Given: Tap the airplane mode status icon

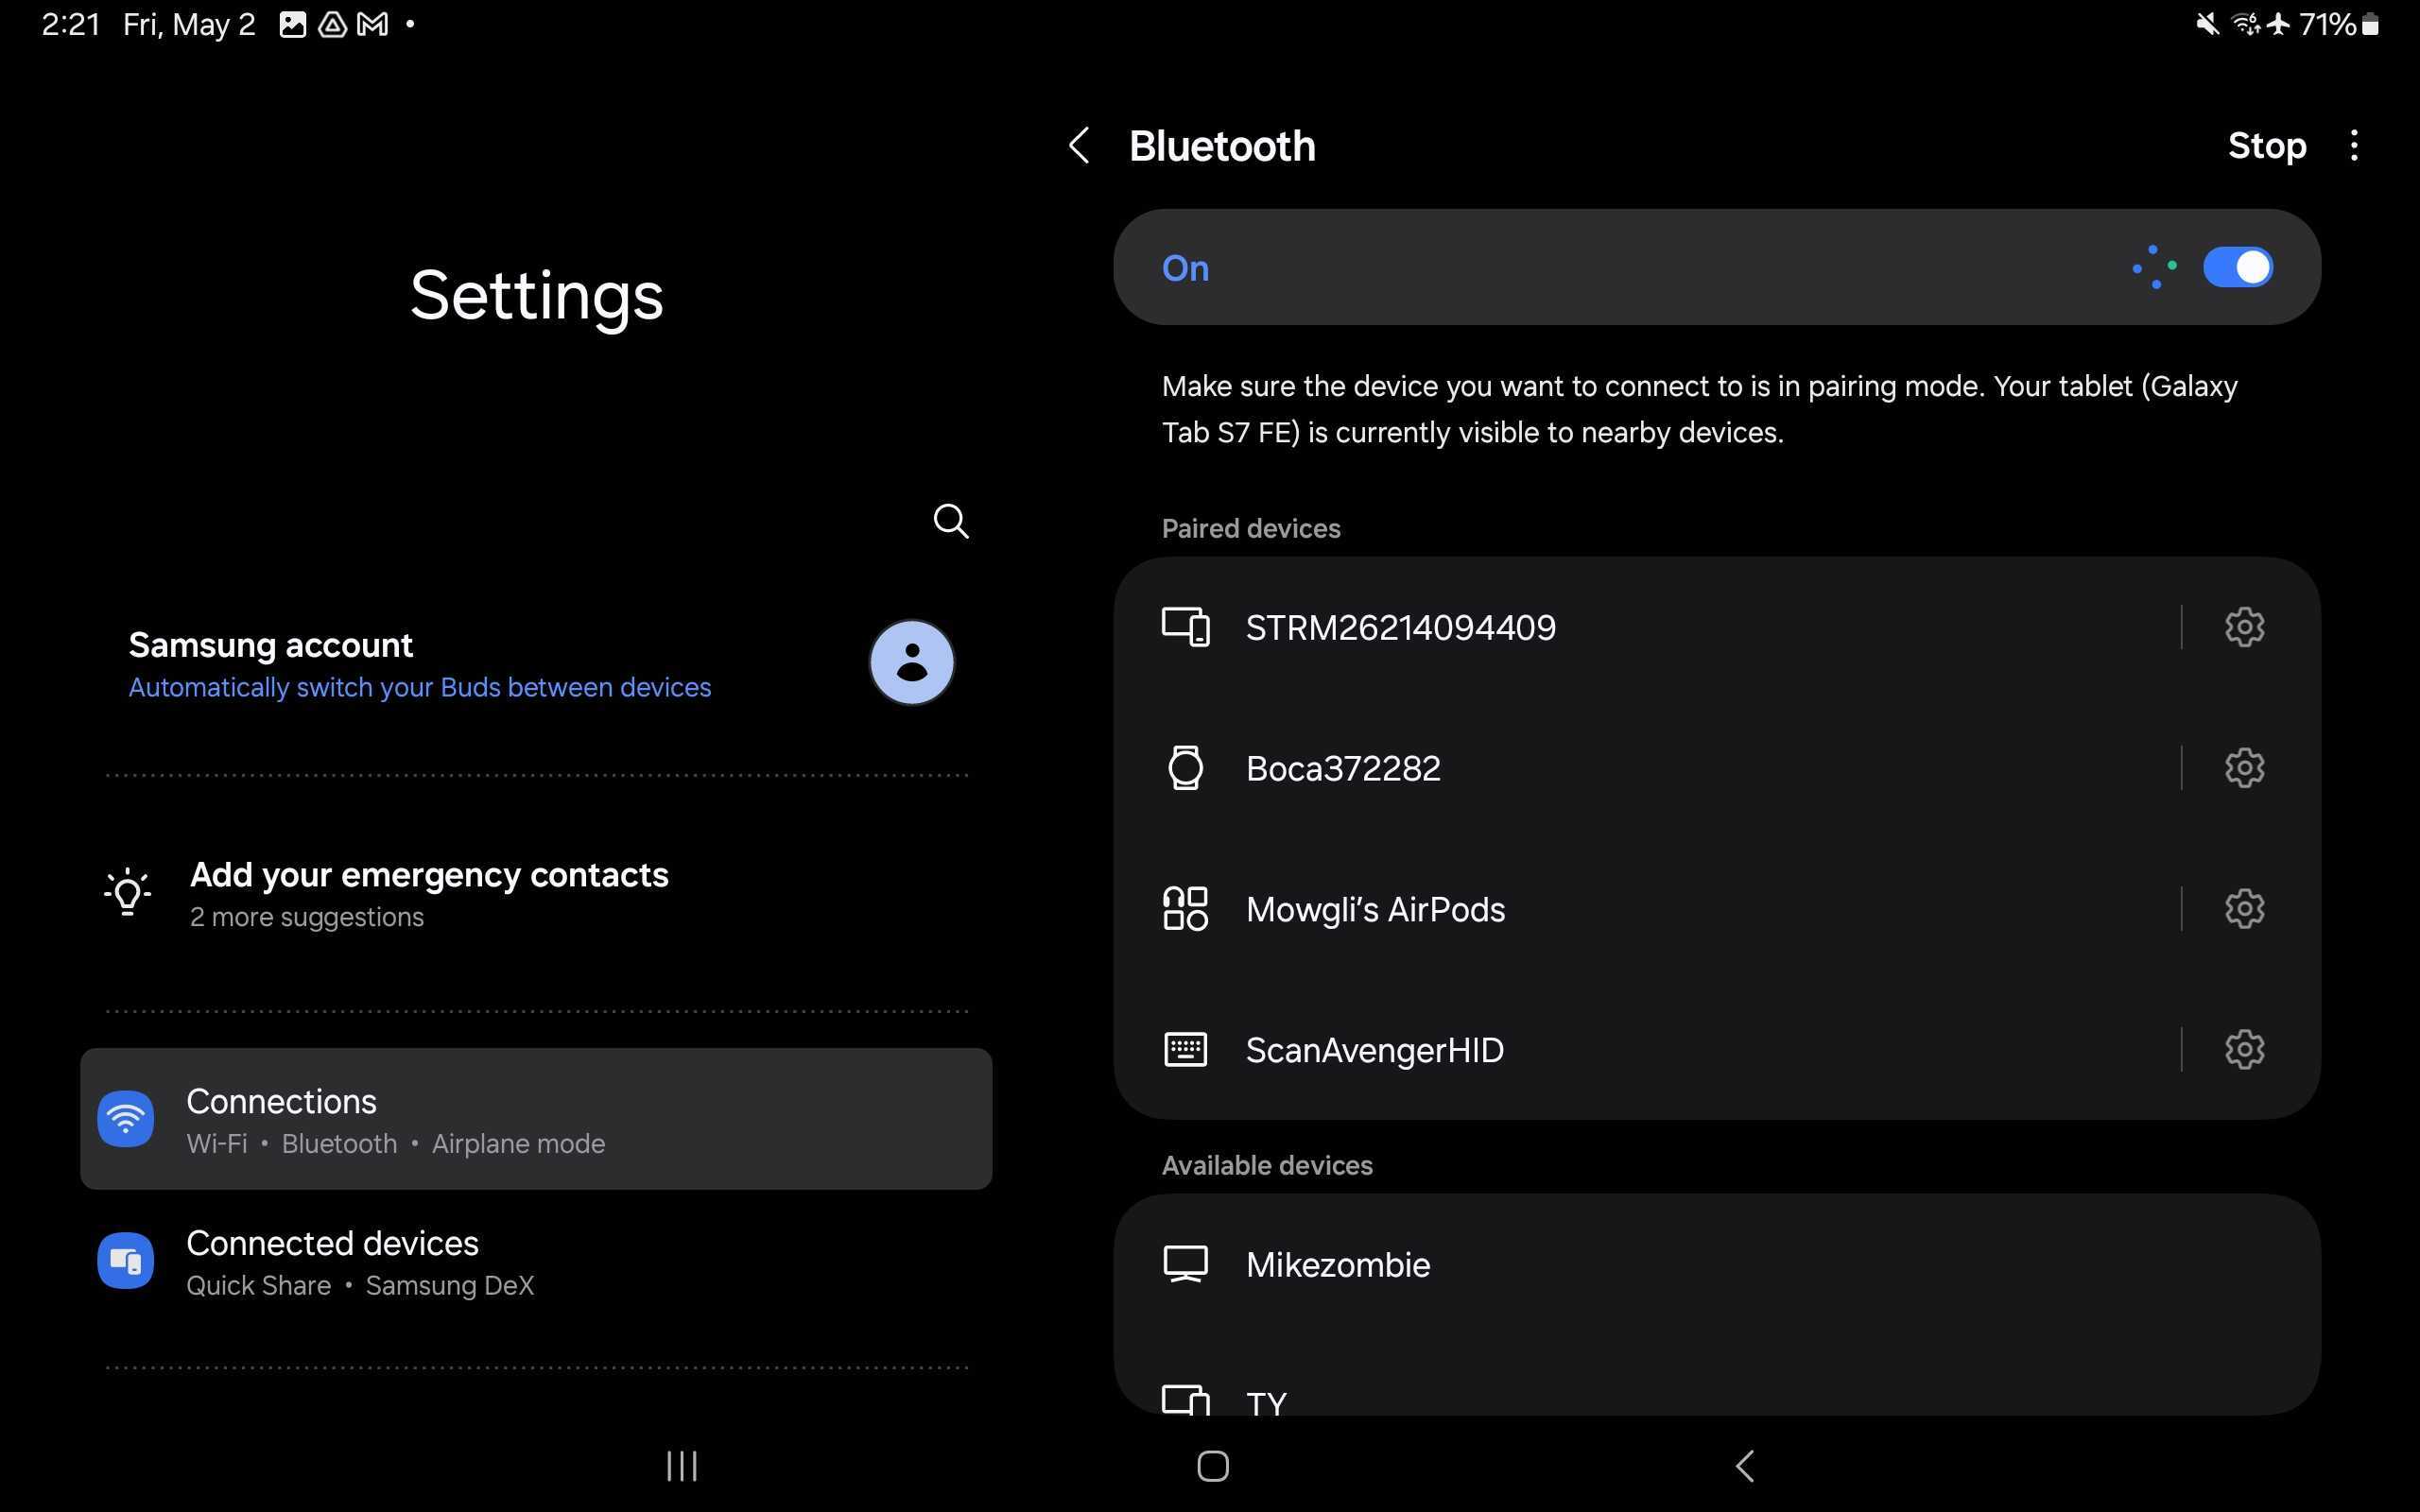Looking at the screenshot, I should point(2279,24).
